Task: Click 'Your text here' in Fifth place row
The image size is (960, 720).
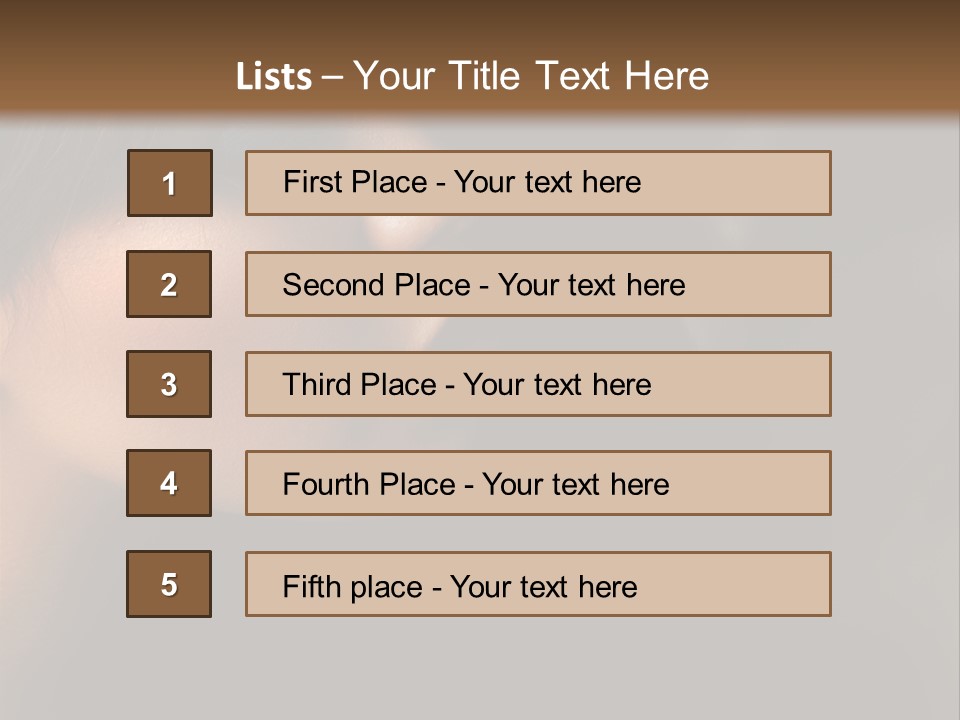Action: pyautogui.click(x=543, y=586)
